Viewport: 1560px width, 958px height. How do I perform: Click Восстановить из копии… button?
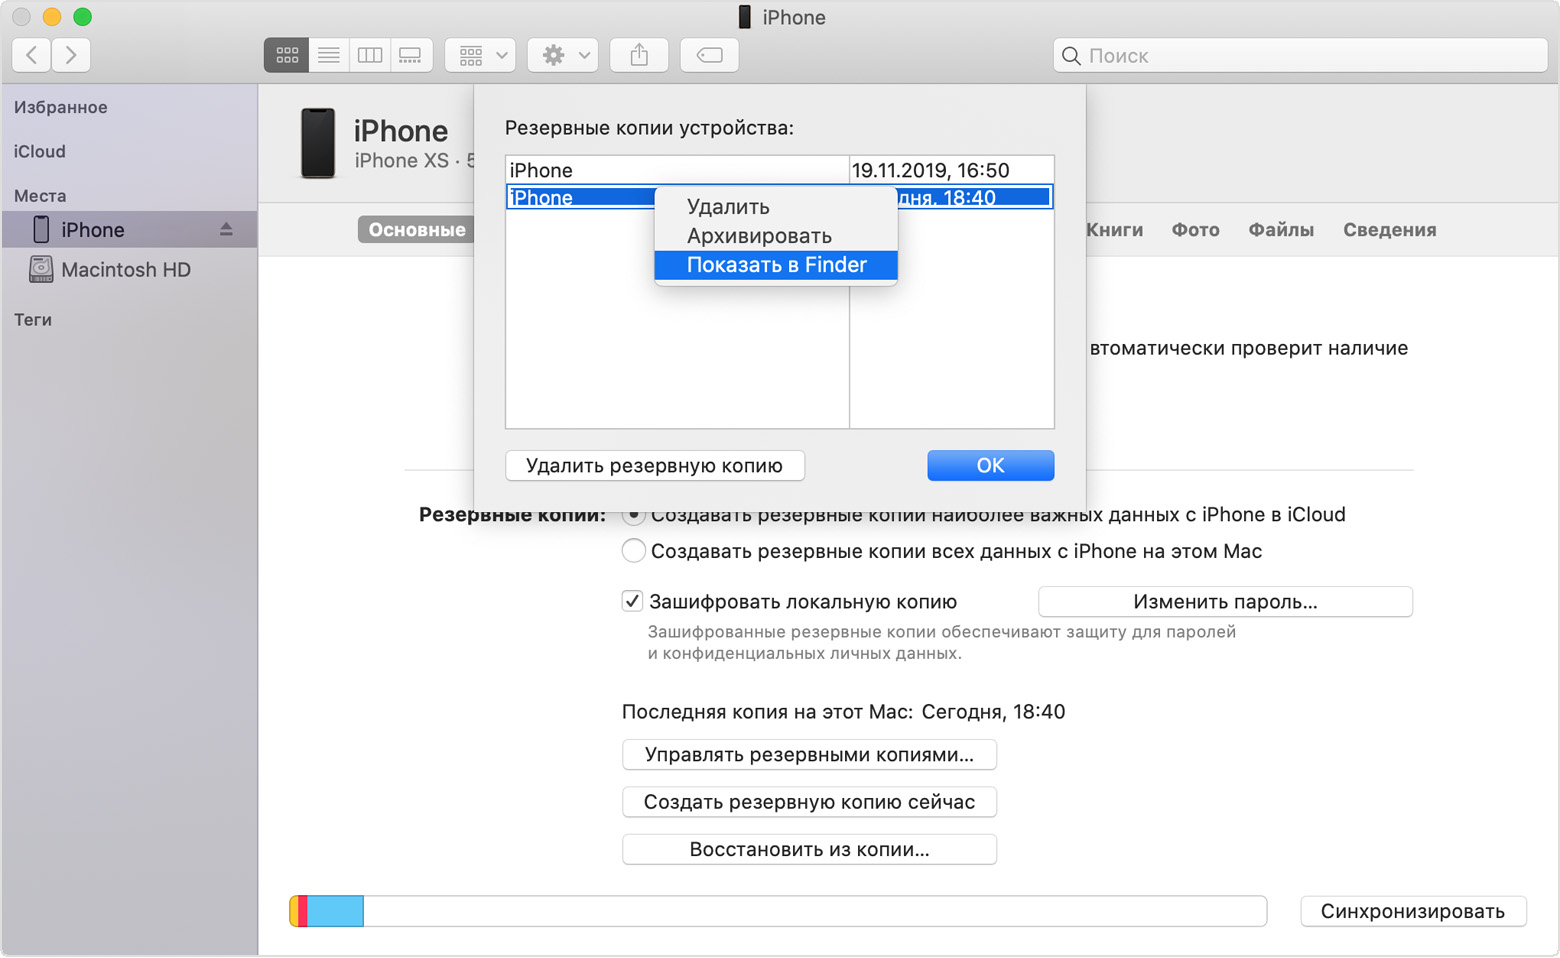809,850
